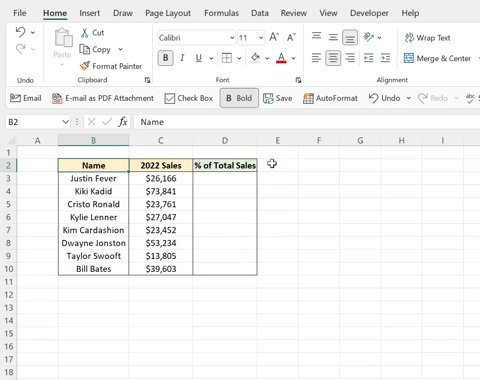
Task: Toggle Bold in the Font group
Action: pos(165,58)
